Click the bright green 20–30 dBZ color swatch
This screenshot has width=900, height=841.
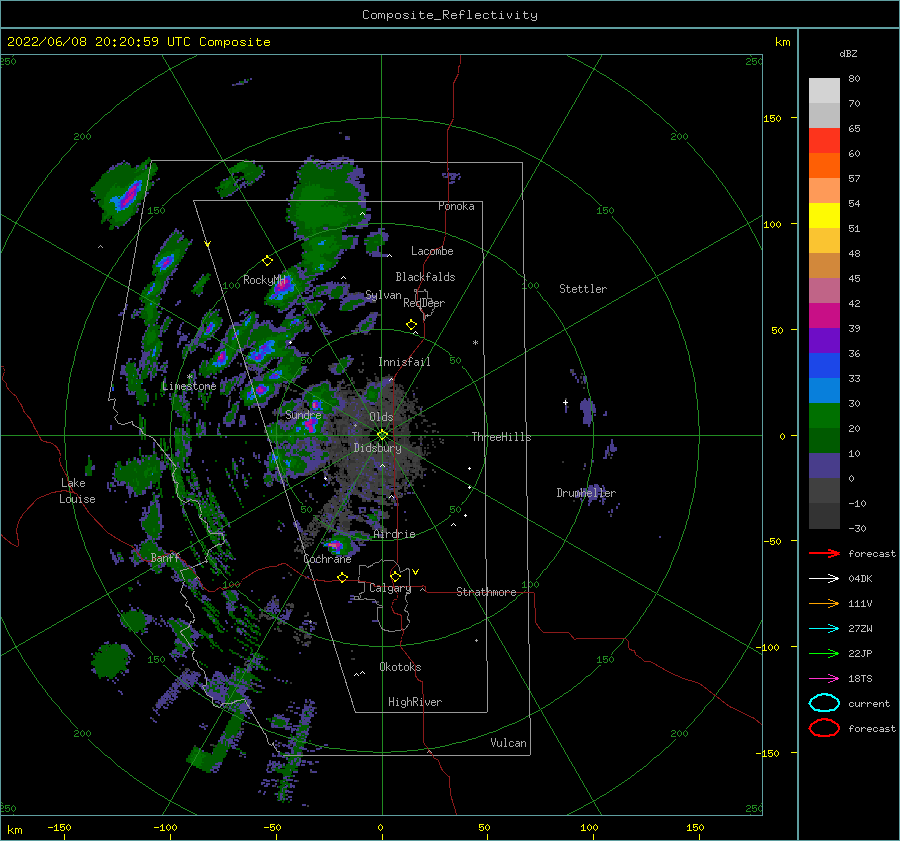824,416
